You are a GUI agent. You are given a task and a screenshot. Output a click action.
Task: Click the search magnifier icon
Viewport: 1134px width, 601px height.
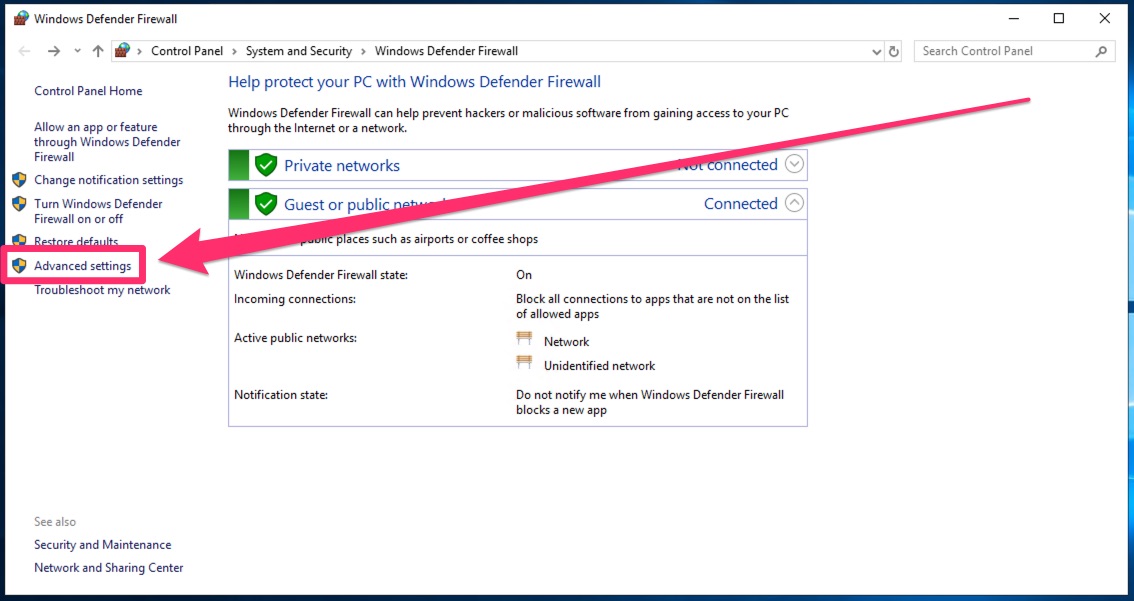tap(1101, 51)
